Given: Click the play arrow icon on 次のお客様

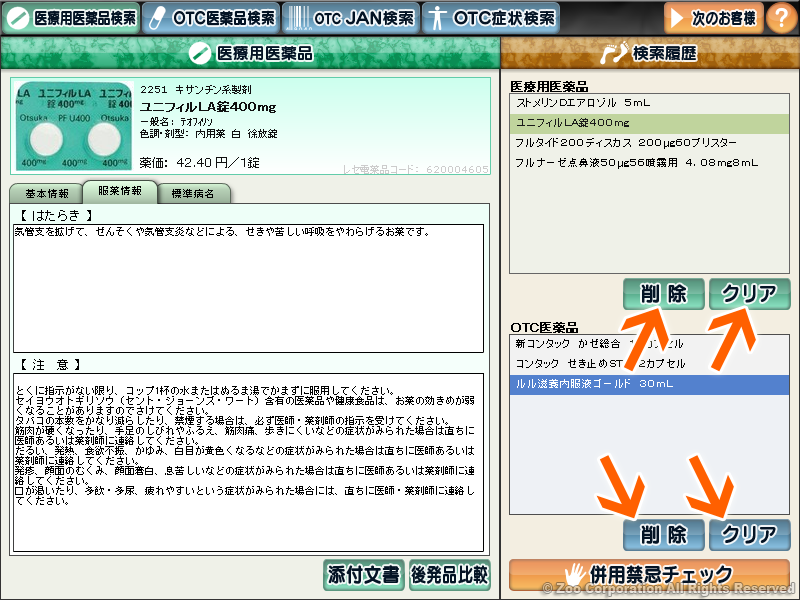Looking at the screenshot, I should tap(677, 18).
